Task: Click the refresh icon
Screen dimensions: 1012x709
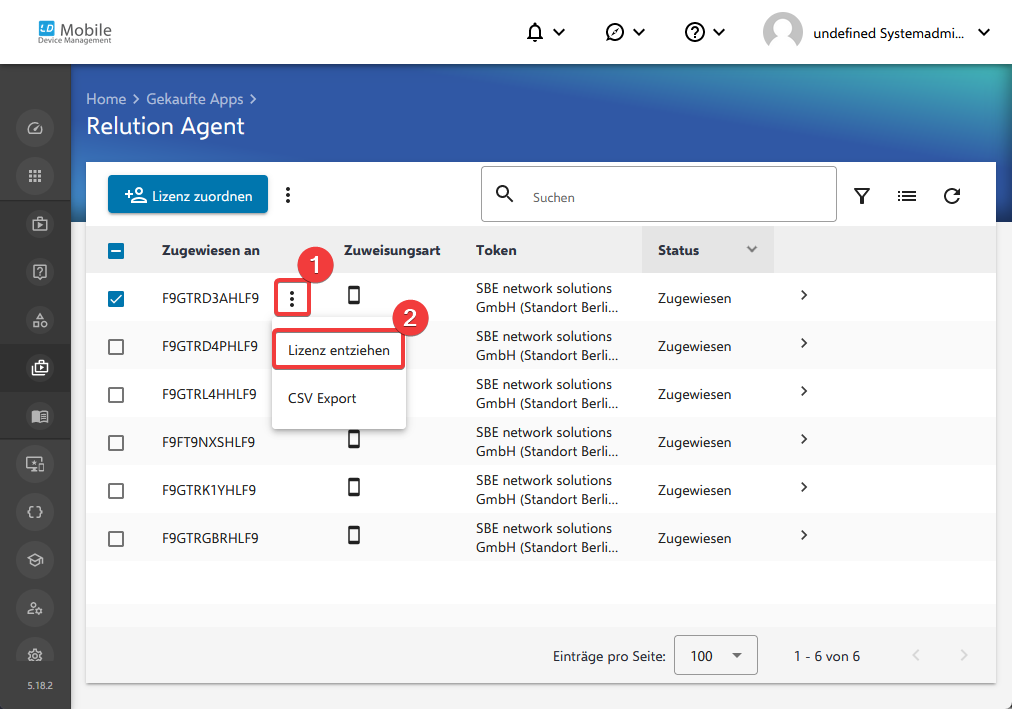Action: tap(952, 195)
